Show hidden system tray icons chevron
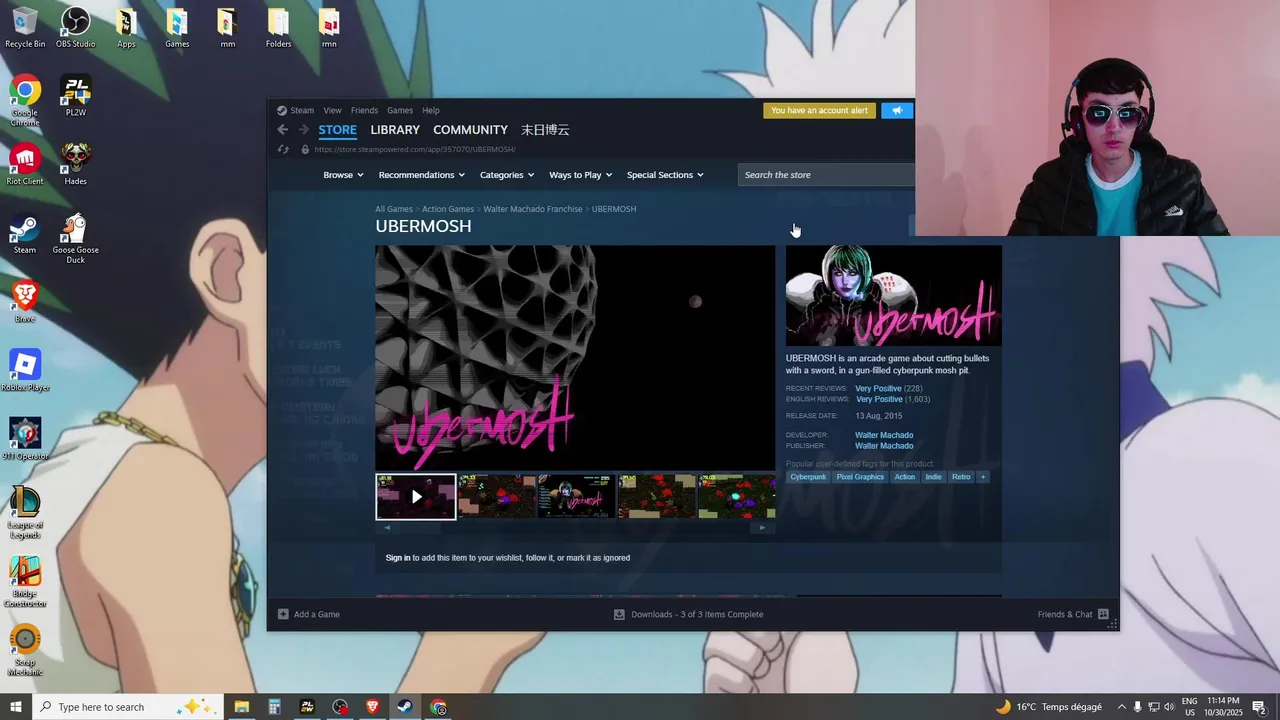1280x720 pixels. point(1121,707)
